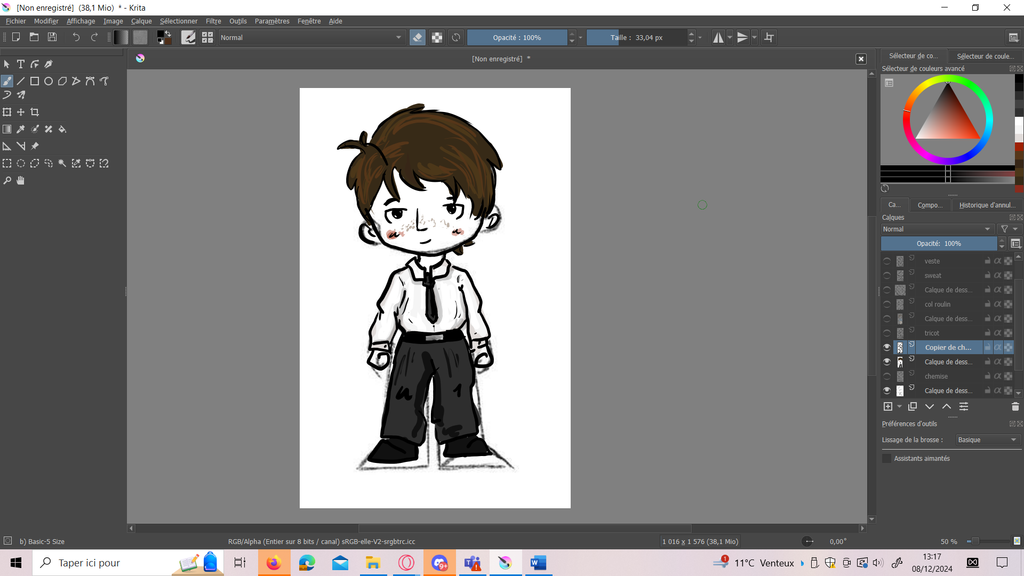Image resolution: width=1024 pixels, height=576 pixels.
Task: Hide the 'Copier de ch...' layer
Action: click(886, 347)
